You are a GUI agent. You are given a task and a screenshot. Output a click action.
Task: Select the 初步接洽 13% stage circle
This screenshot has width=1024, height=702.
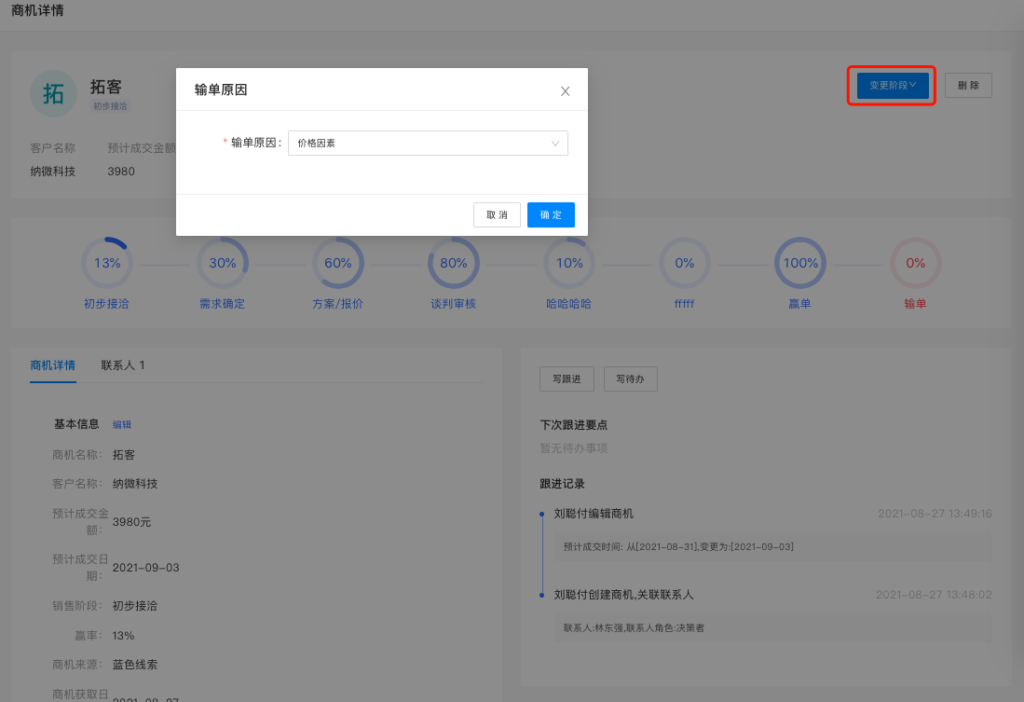pos(107,264)
